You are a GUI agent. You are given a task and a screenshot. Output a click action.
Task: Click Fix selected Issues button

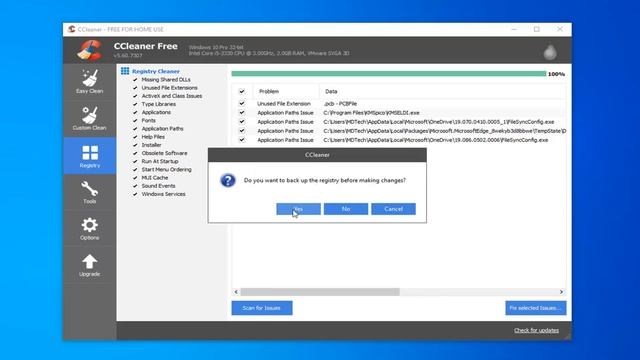click(536, 308)
